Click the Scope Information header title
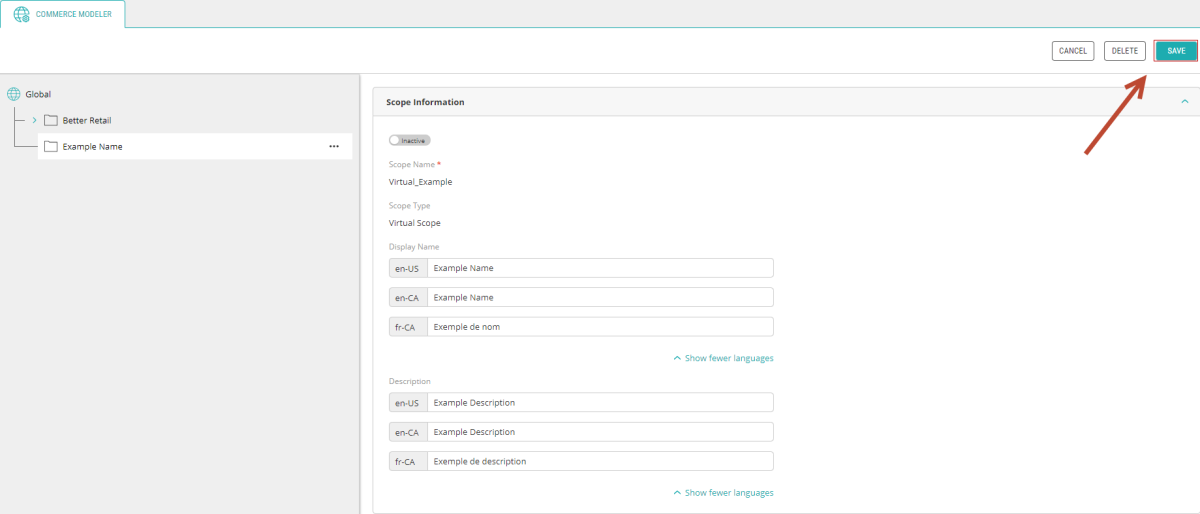This screenshot has width=1200, height=514. pyautogui.click(x=425, y=102)
